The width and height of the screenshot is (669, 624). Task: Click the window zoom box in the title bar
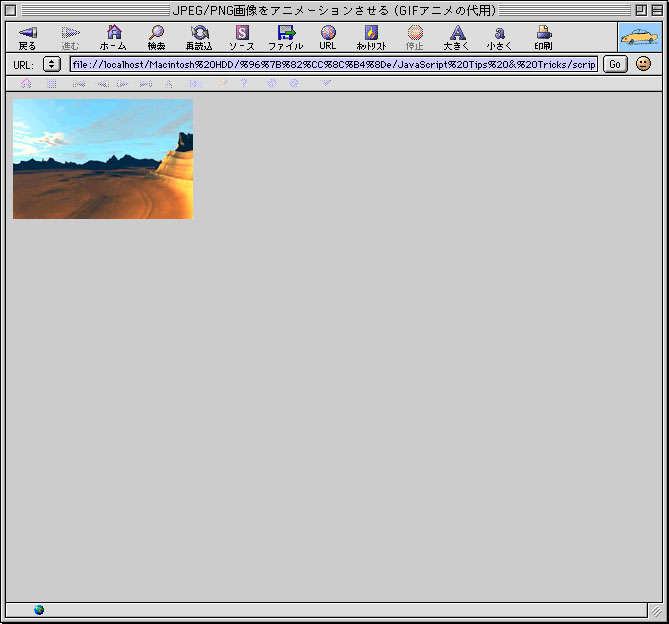coord(641,10)
